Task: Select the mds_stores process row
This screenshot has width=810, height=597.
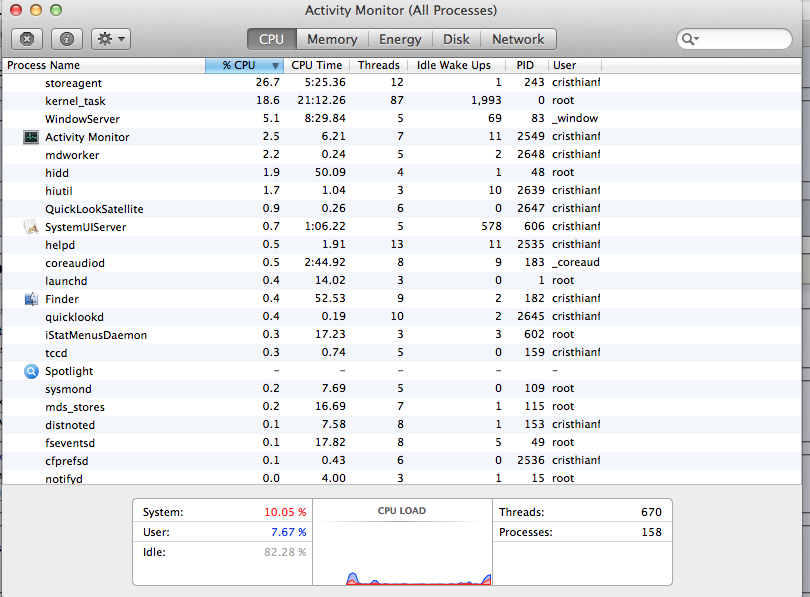Action: click(x=402, y=406)
